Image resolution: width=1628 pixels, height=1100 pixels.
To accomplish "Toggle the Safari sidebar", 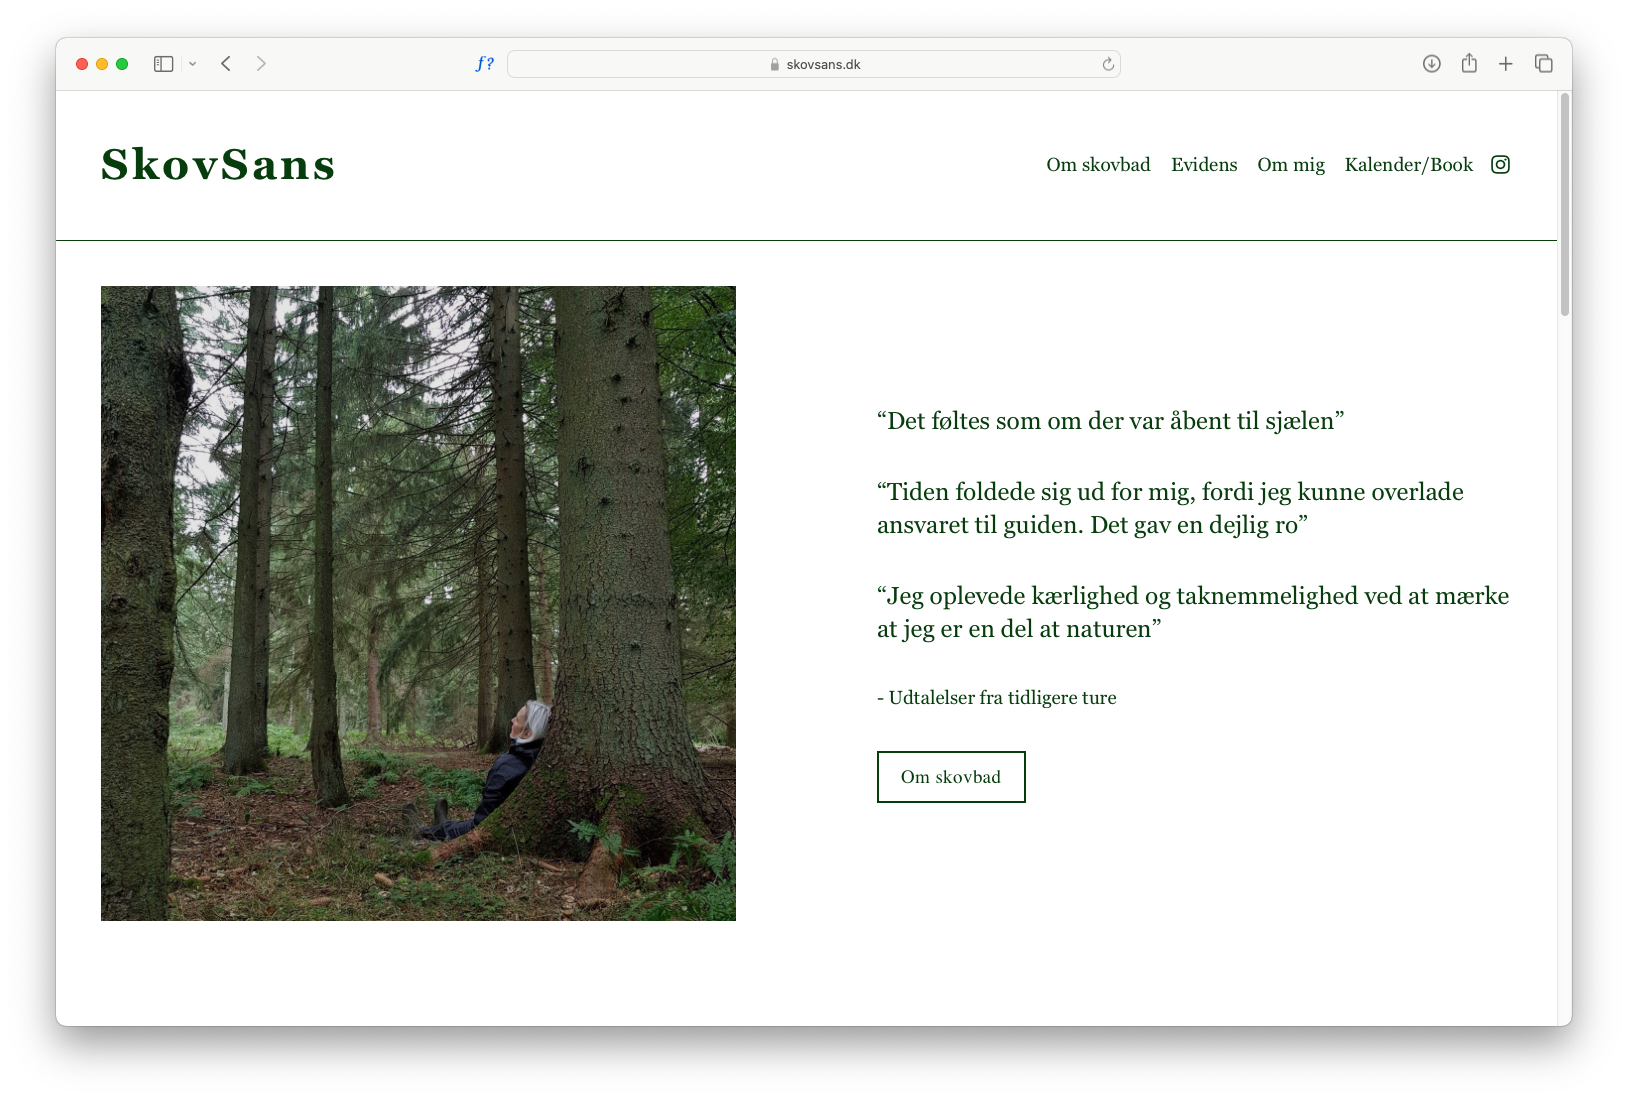I will click(164, 64).
